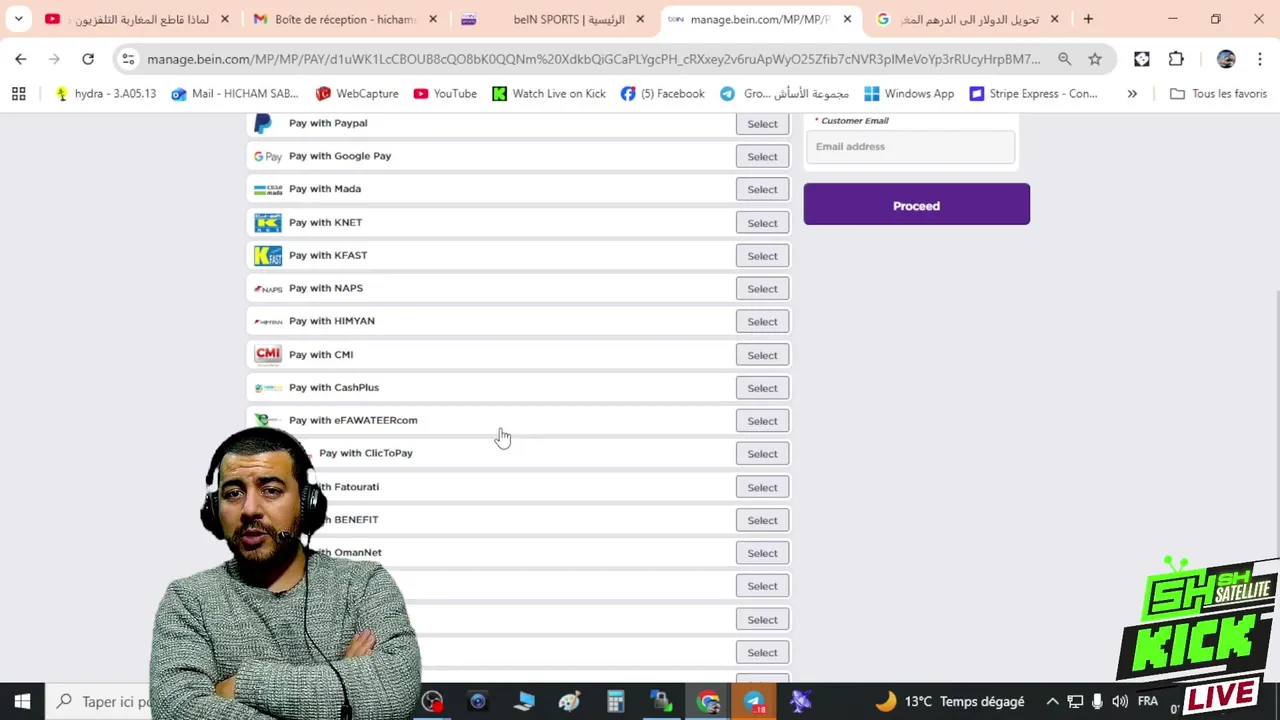Select the Pay with Paypal option
Screen dimensions: 1280x720
[x=762, y=124]
